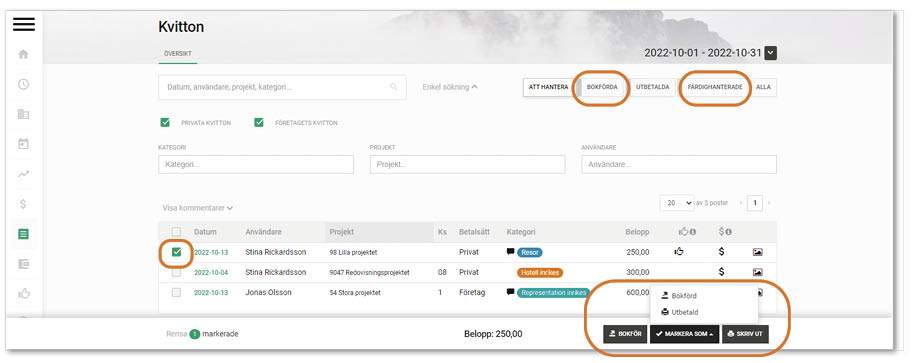Open the 2022-10-04 date link
Viewport: 912px width, 363px height.
pos(211,272)
